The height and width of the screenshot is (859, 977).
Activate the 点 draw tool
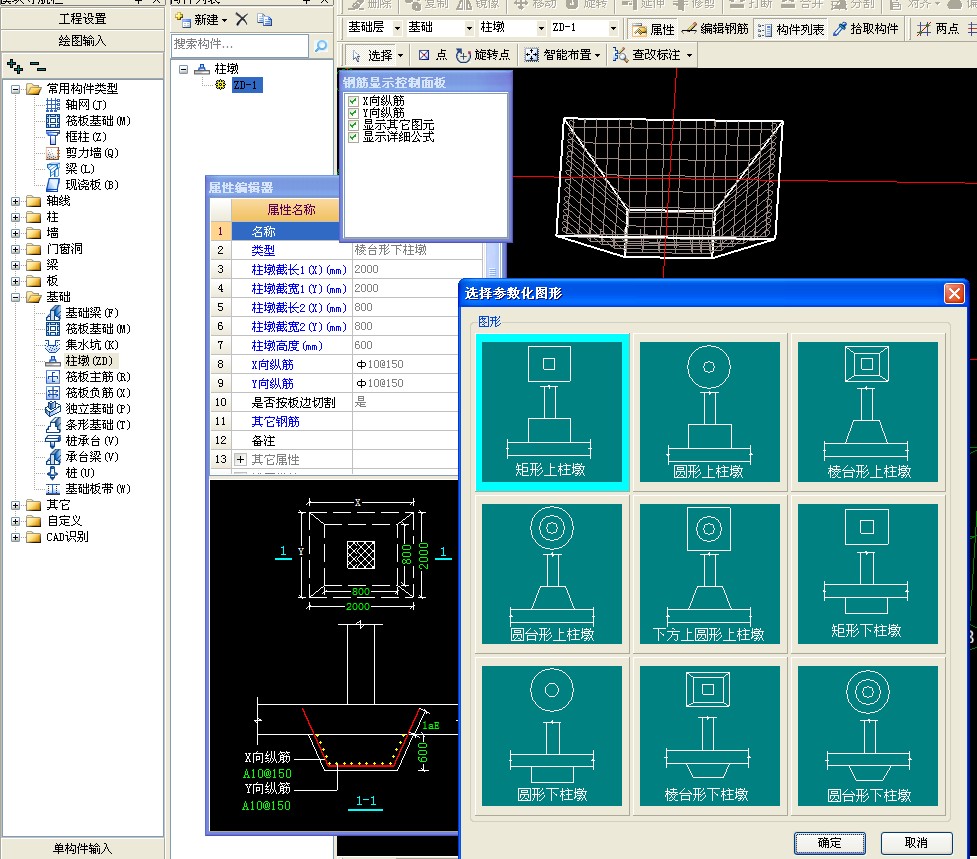[x=433, y=55]
